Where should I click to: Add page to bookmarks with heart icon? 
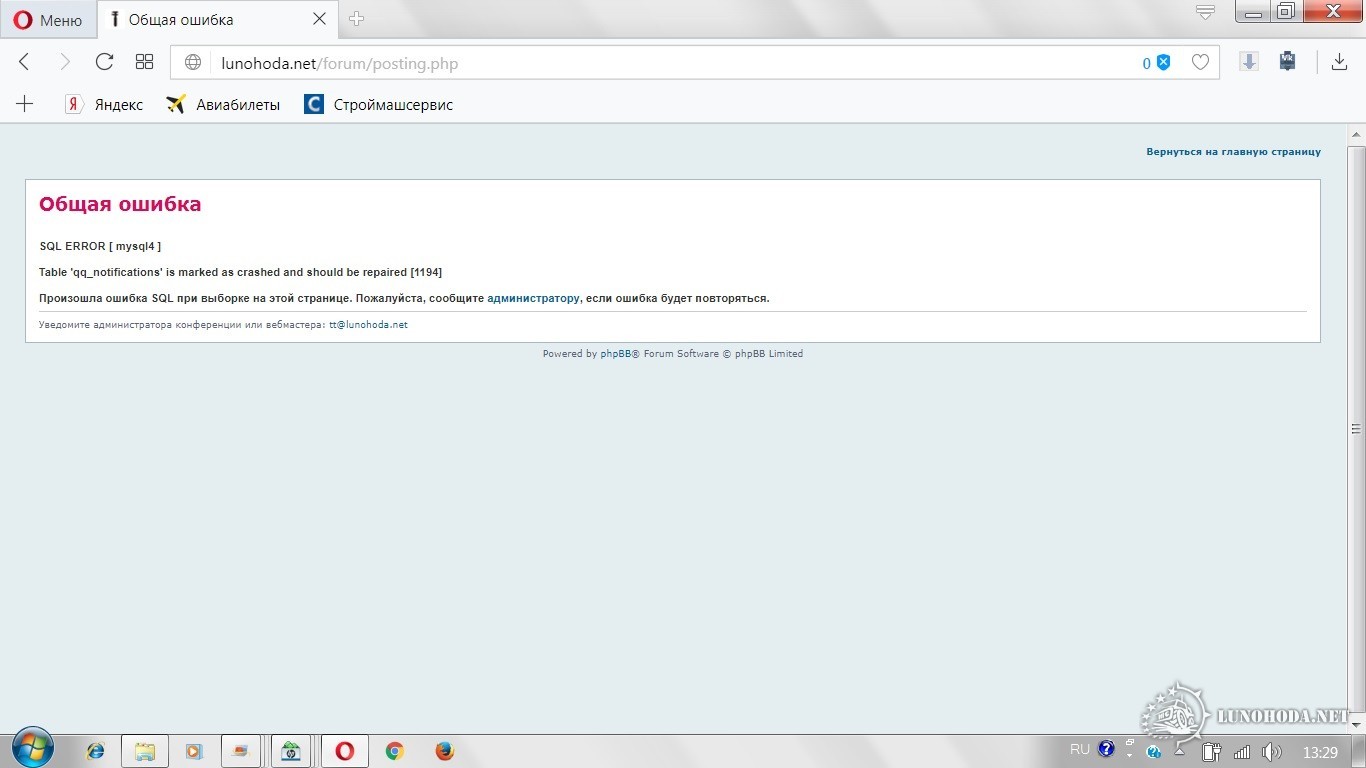pos(1200,62)
